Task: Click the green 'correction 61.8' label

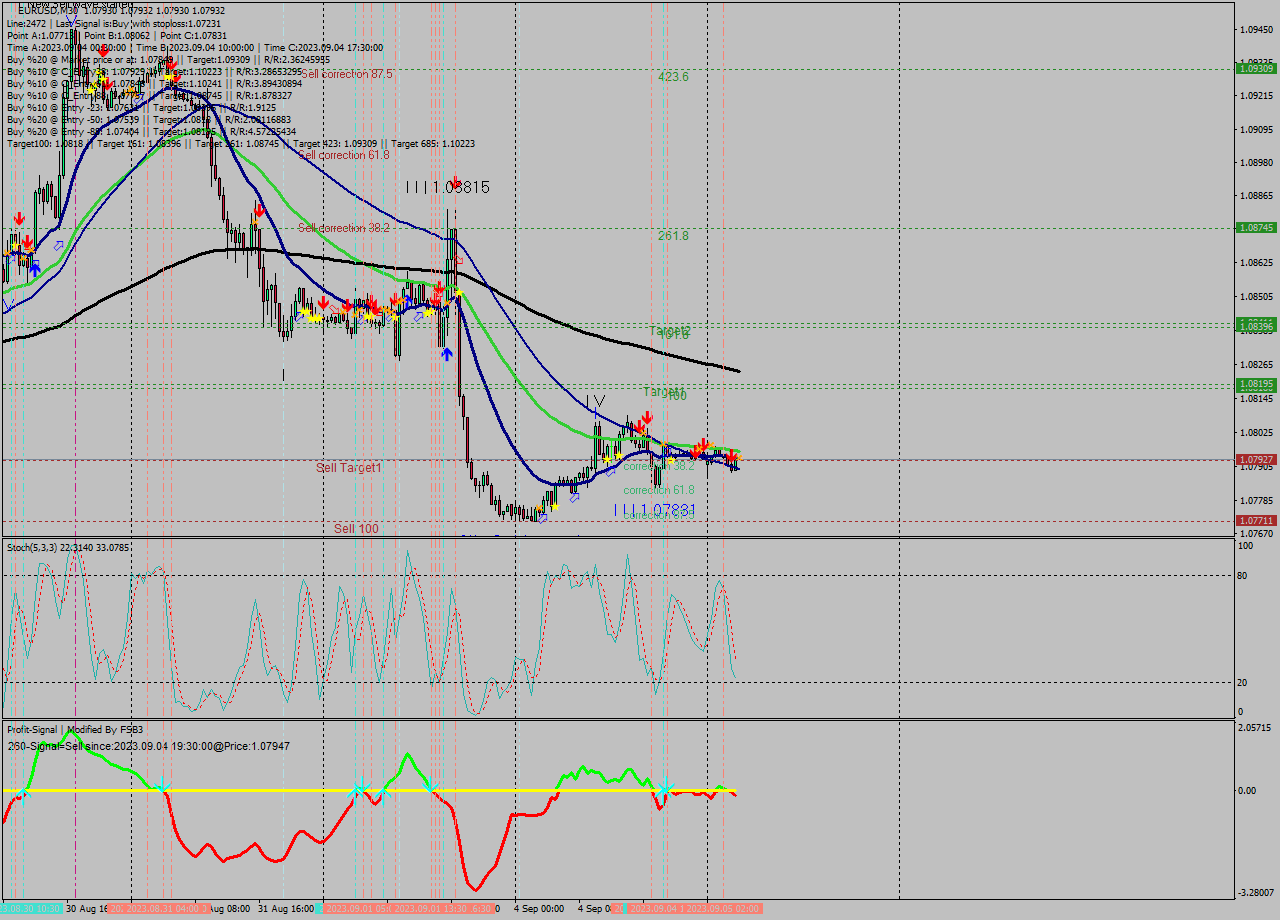Action: 658,490
